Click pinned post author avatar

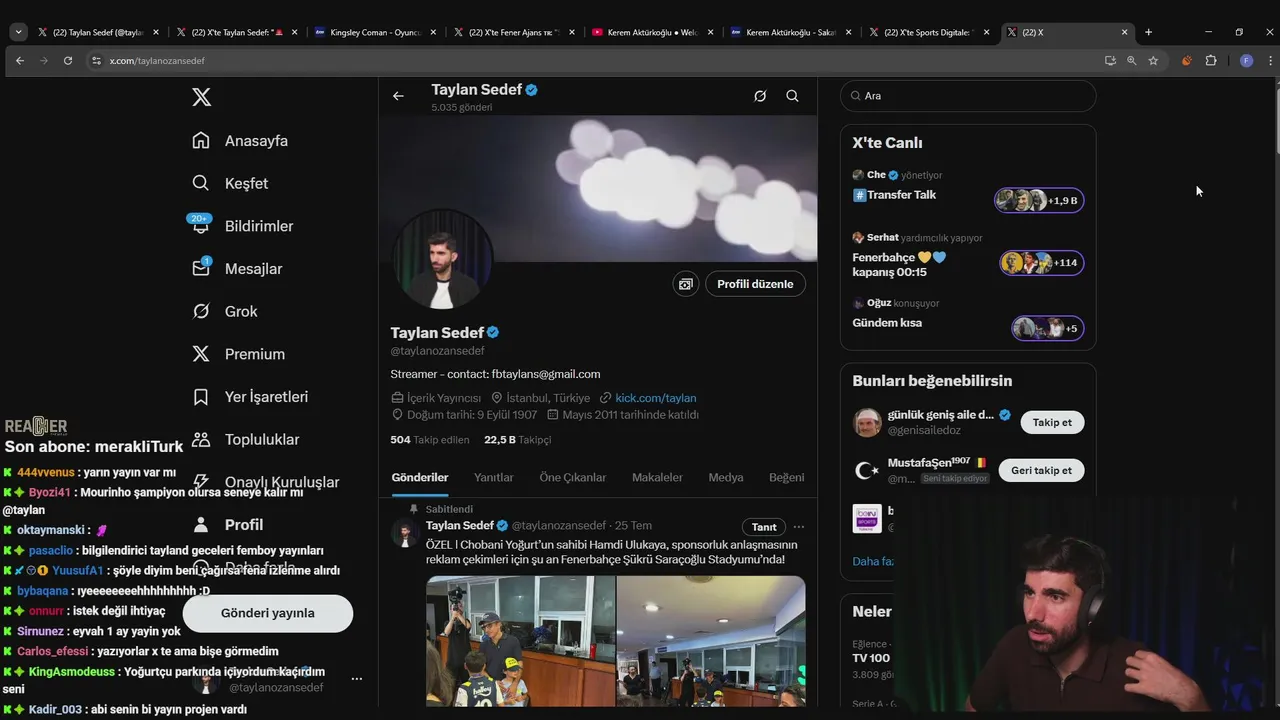(x=405, y=532)
